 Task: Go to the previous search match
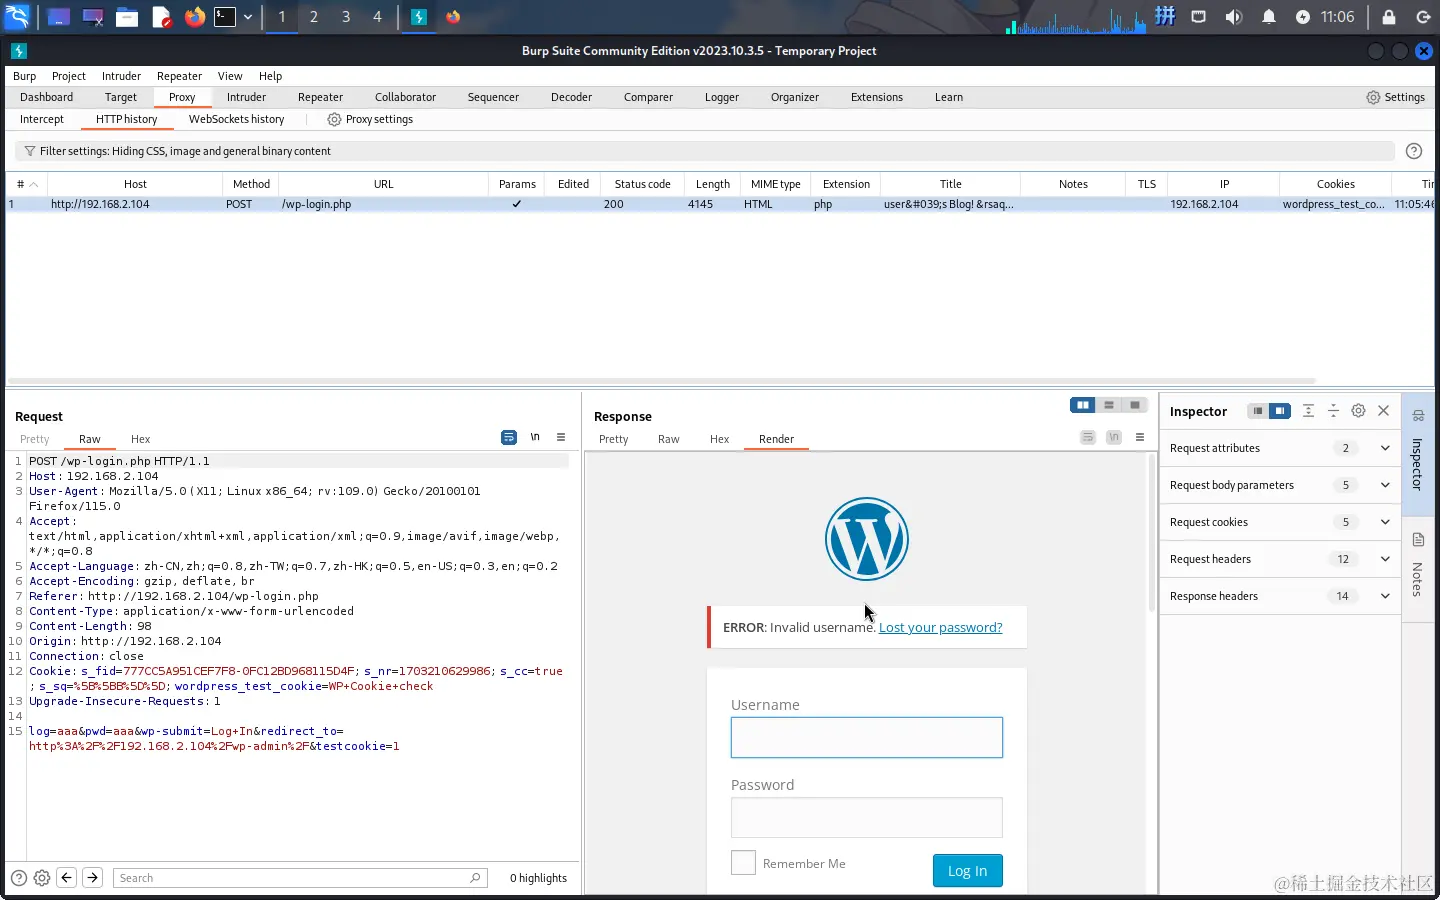tap(67, 878)
